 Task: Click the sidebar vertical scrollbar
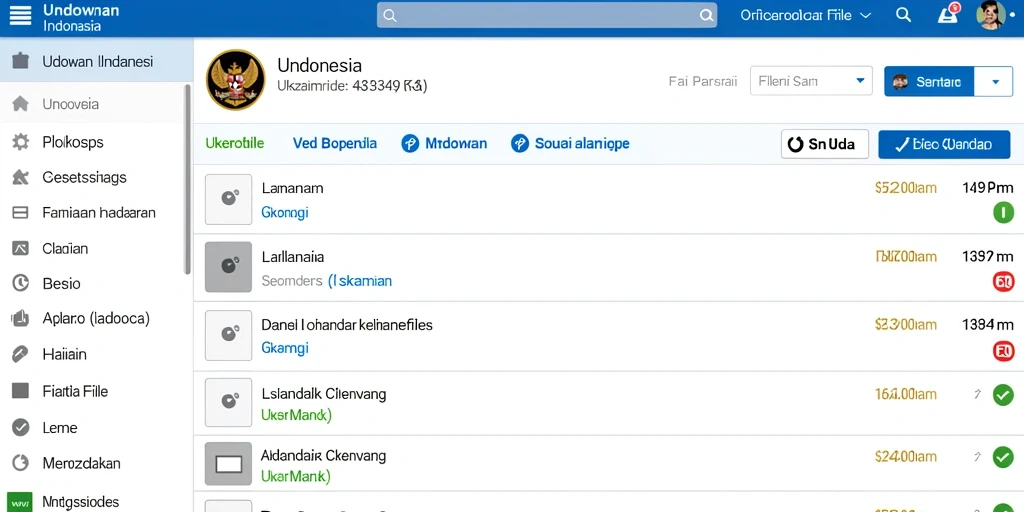point(188,180)
